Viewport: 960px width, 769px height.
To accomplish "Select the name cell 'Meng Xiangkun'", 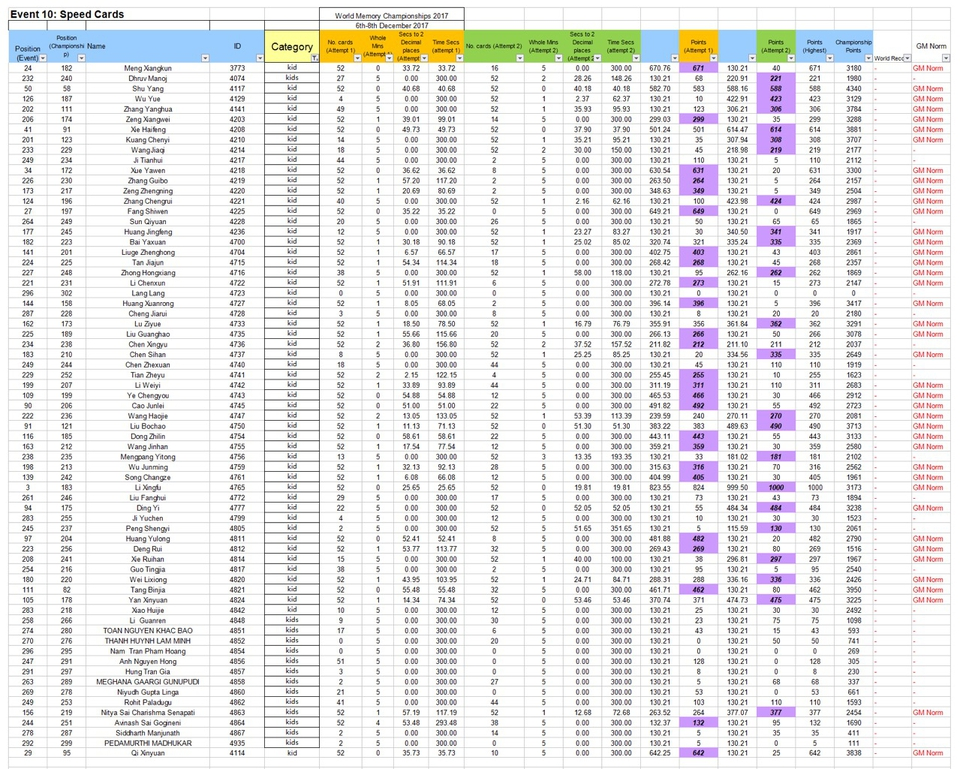I will (148, 68).
